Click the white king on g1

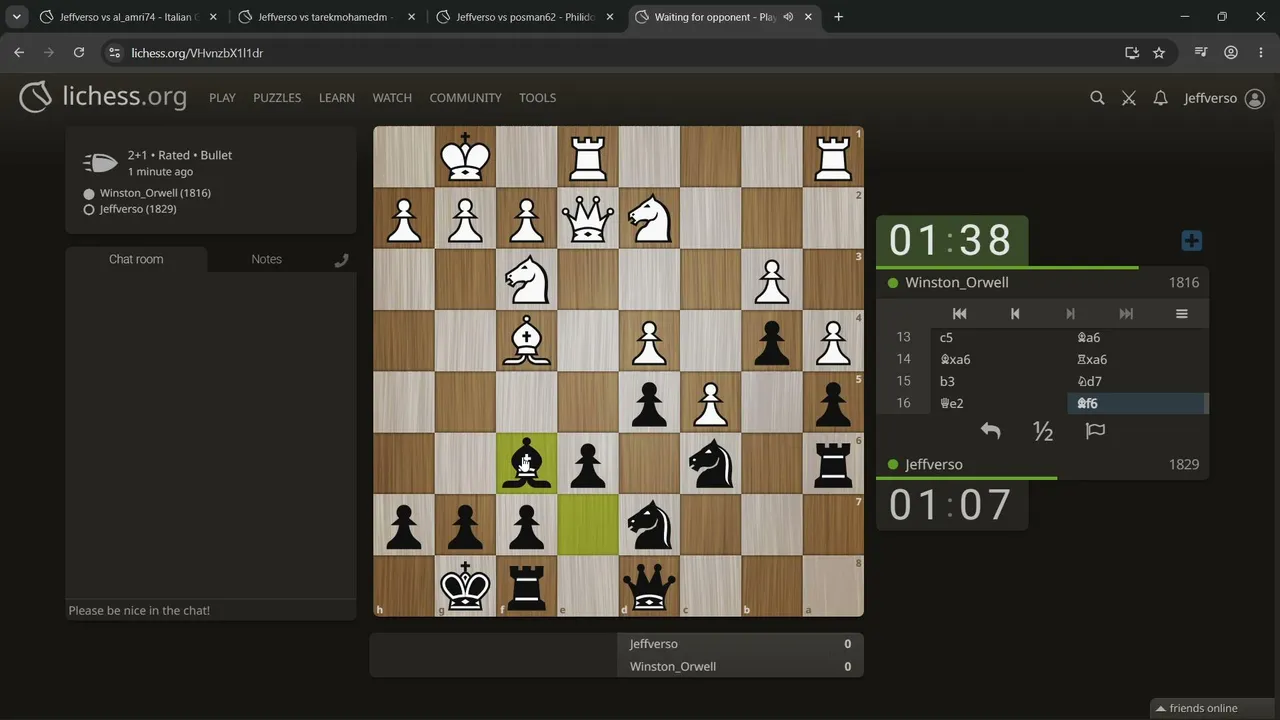click(465, 157)
